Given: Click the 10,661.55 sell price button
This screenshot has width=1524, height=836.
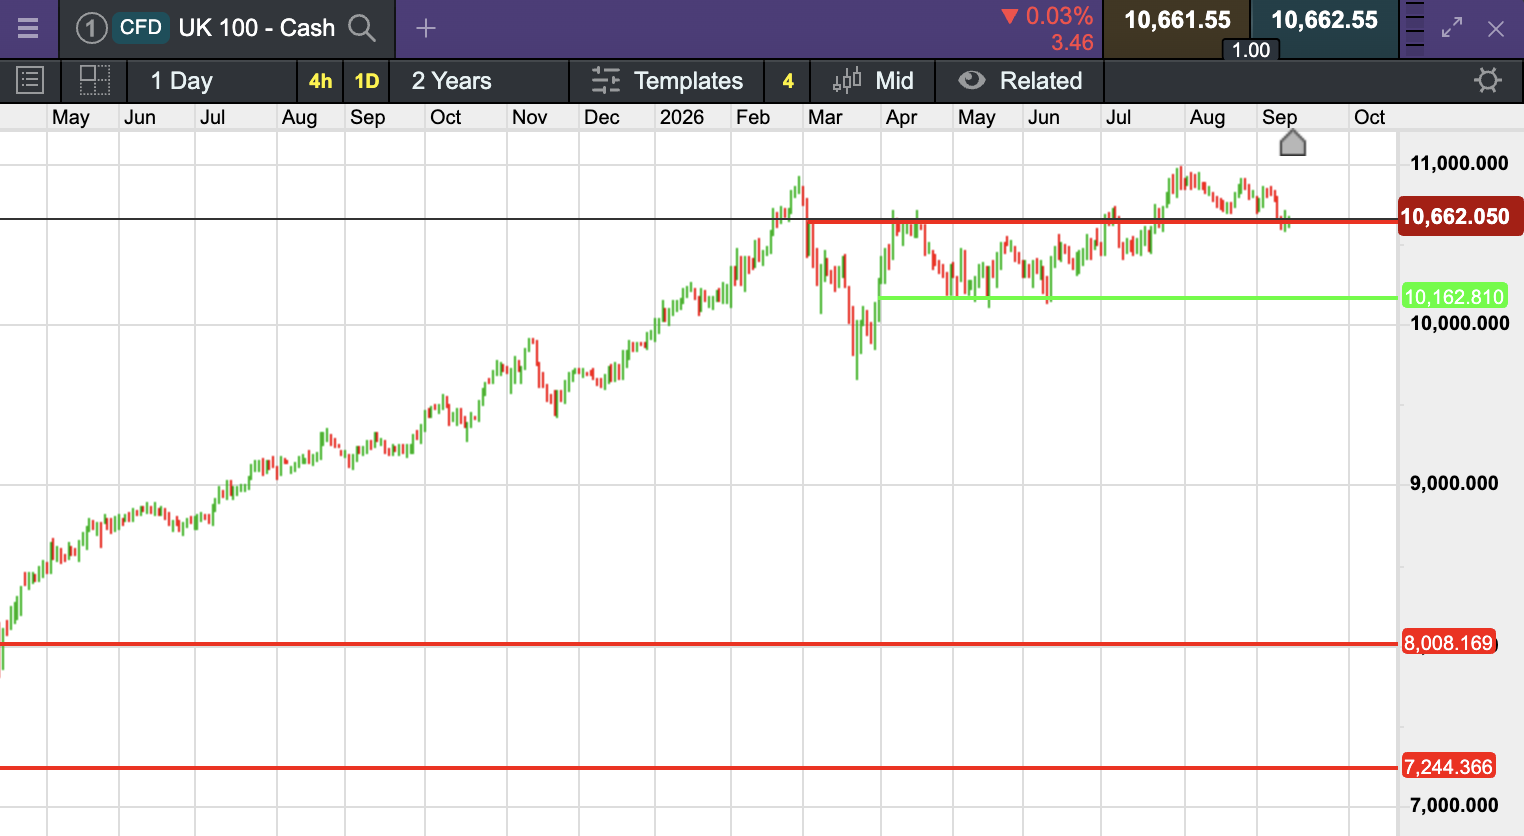Looking at the screenshot, I should coord(1177,21).
